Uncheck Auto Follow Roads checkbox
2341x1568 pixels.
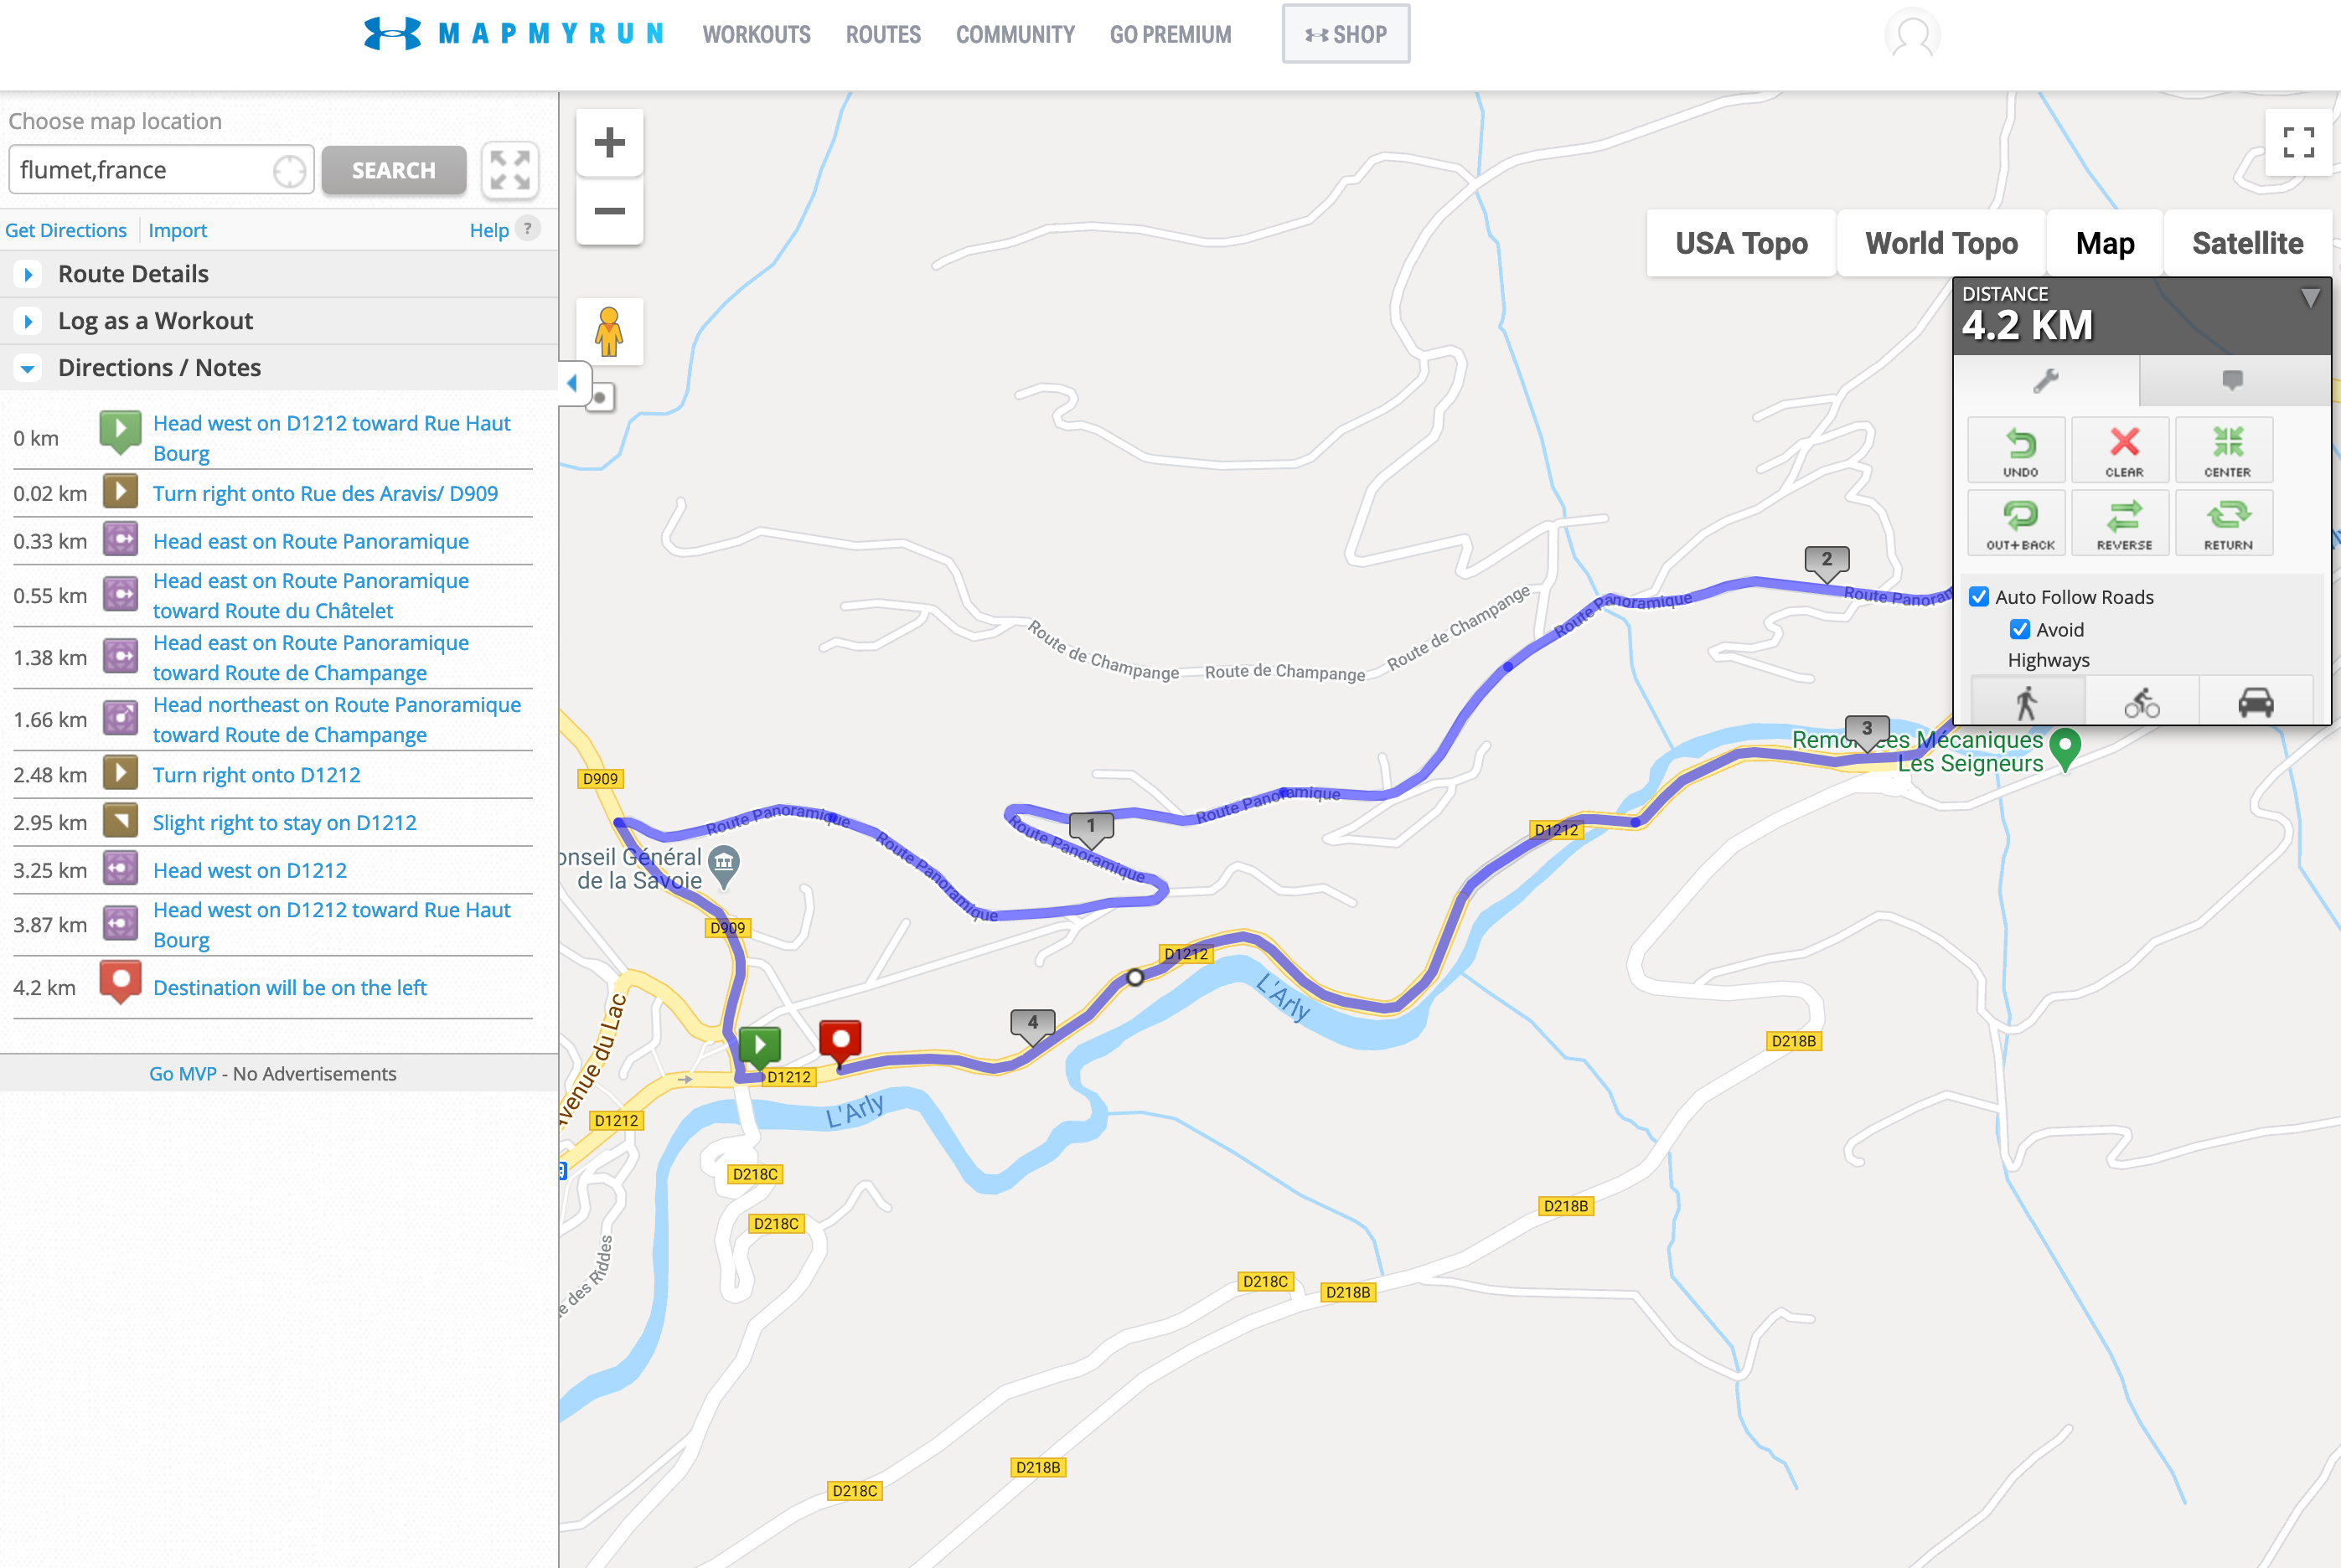(x=1978, y=597)
